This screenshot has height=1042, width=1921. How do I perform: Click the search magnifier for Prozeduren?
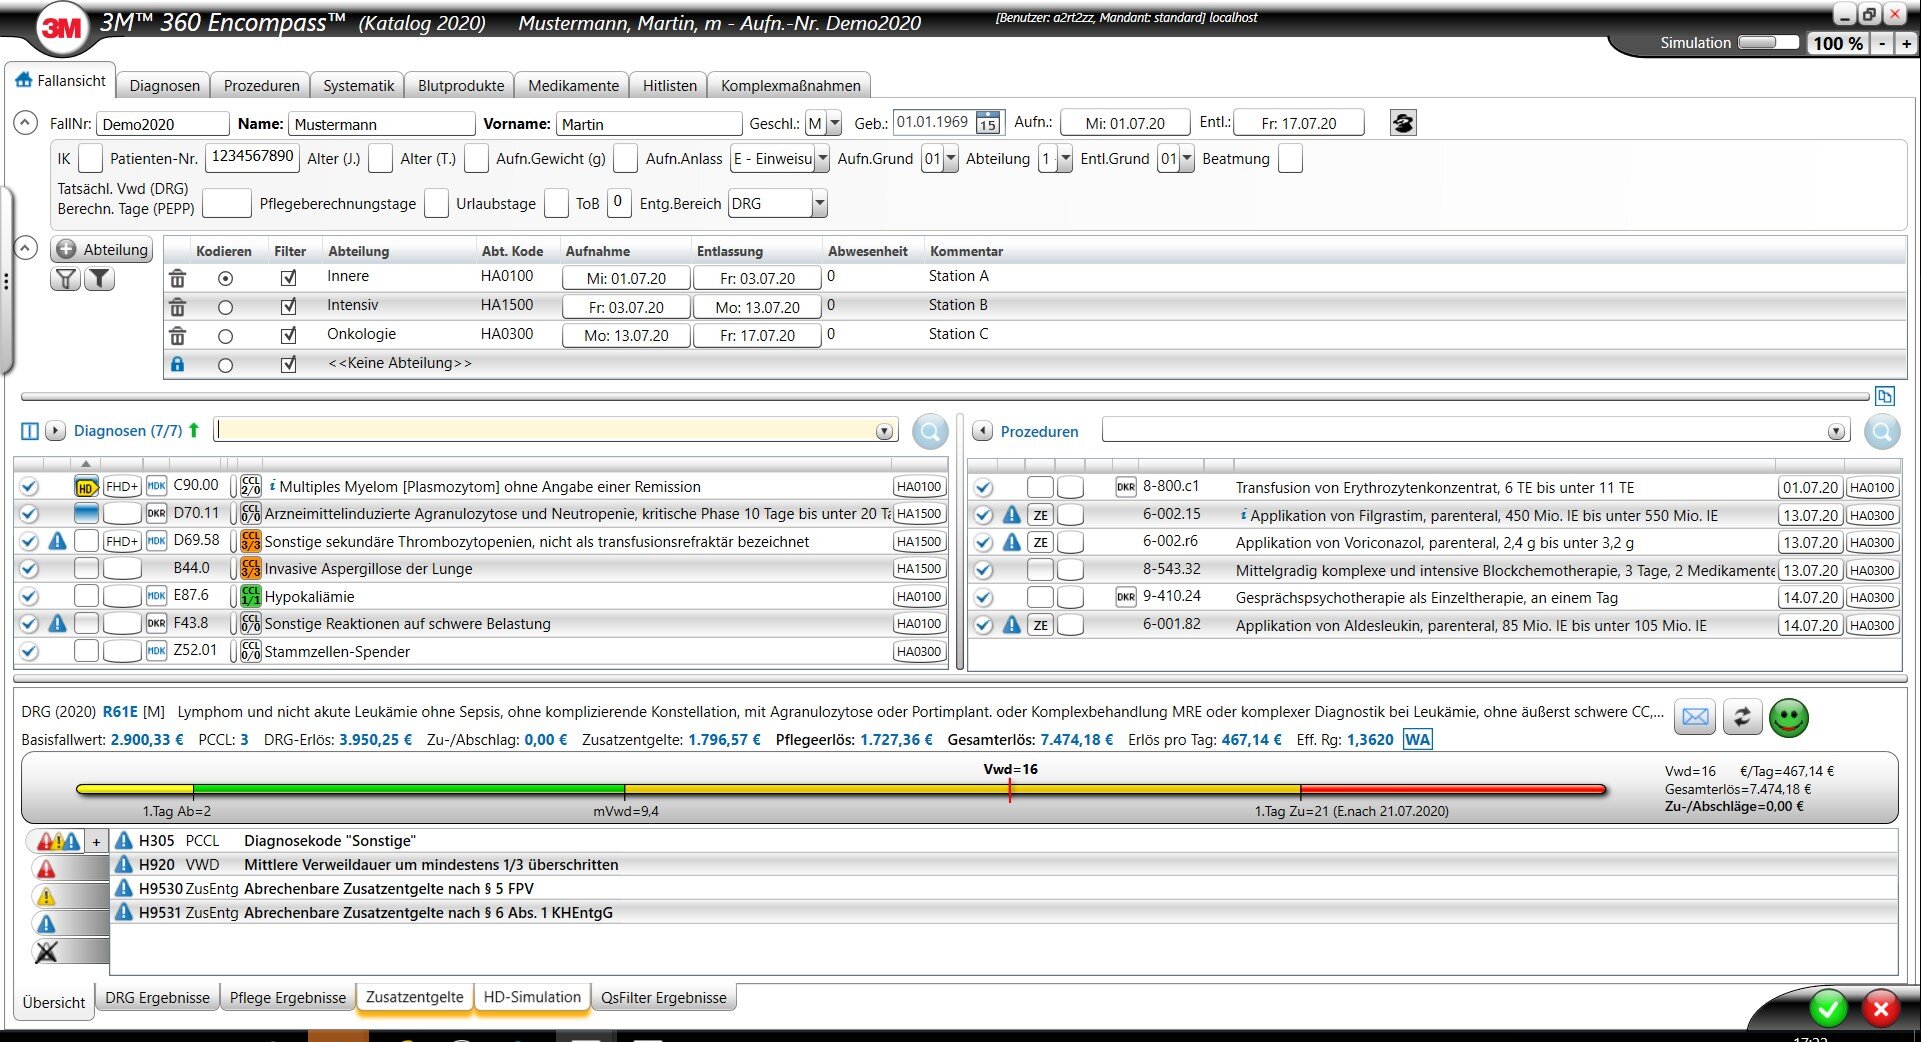click(1882, 432)
